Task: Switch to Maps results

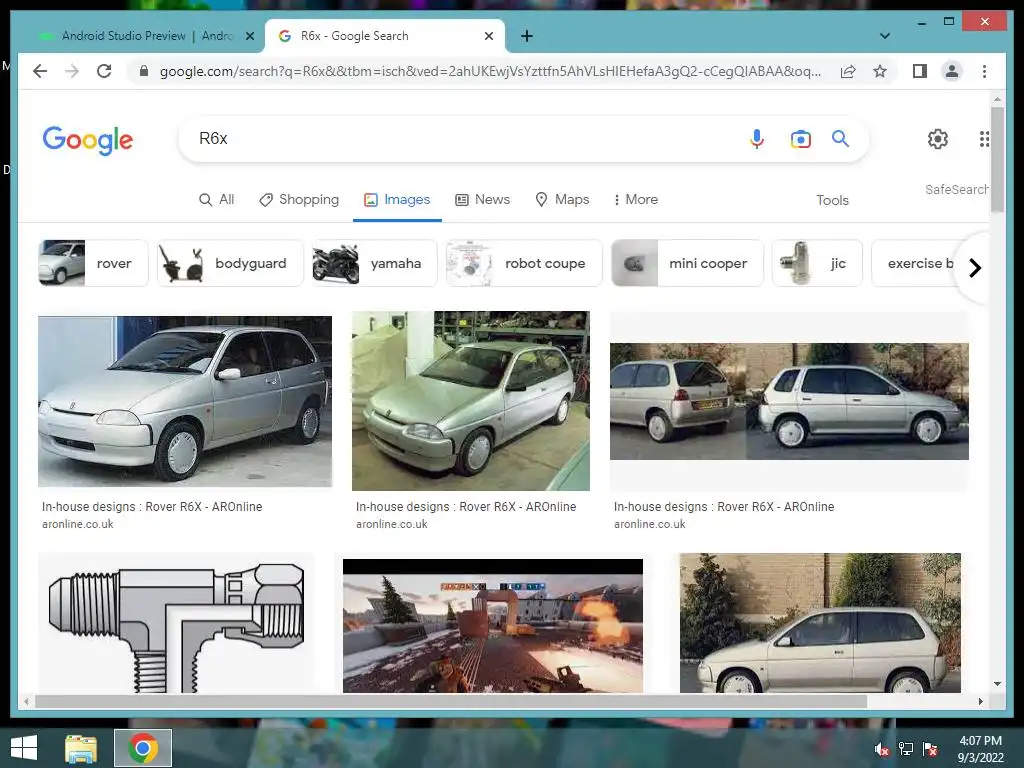Action: [562, 199]
